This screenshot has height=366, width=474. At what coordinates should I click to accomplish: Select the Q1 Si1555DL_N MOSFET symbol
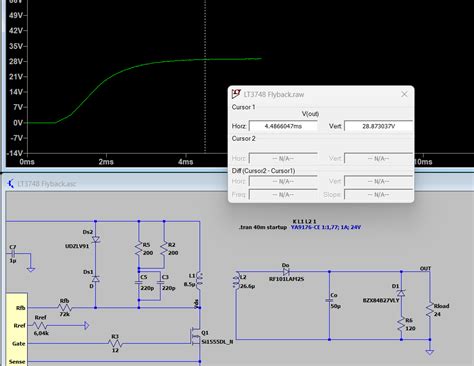pos(196,336)
